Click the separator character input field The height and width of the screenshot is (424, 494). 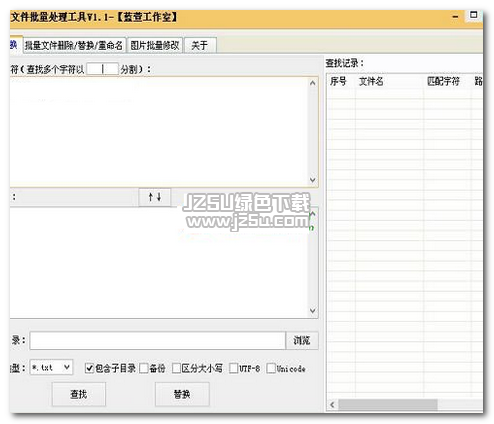102,69
